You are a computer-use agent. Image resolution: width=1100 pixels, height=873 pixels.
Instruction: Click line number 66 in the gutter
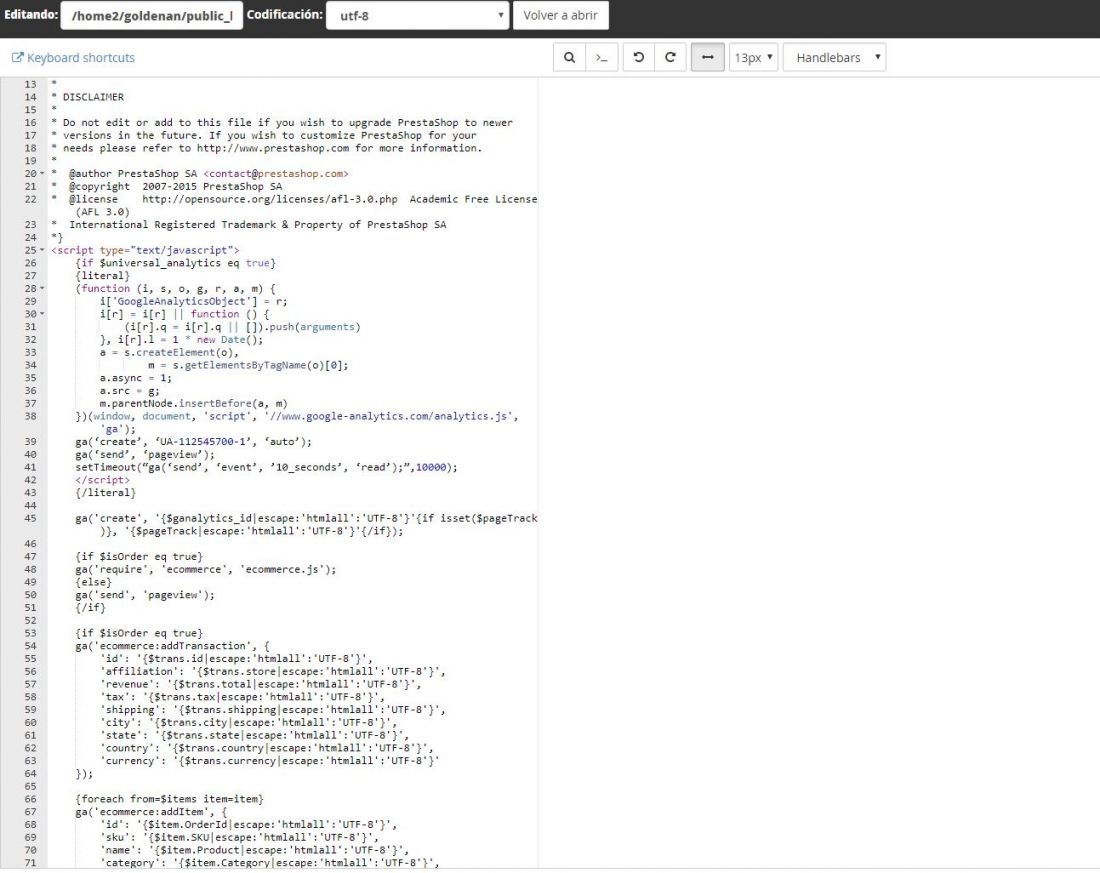[30, 799]
